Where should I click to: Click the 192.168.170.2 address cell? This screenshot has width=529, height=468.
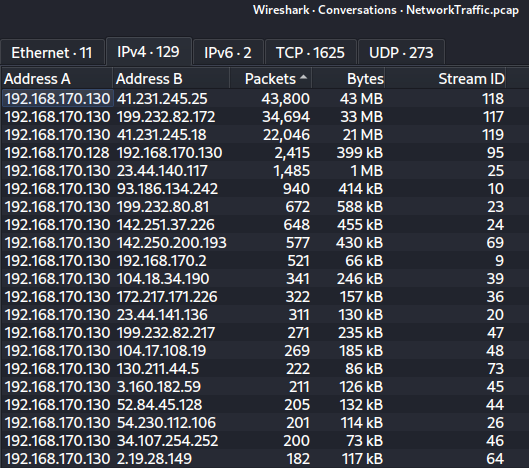(162, 260)
